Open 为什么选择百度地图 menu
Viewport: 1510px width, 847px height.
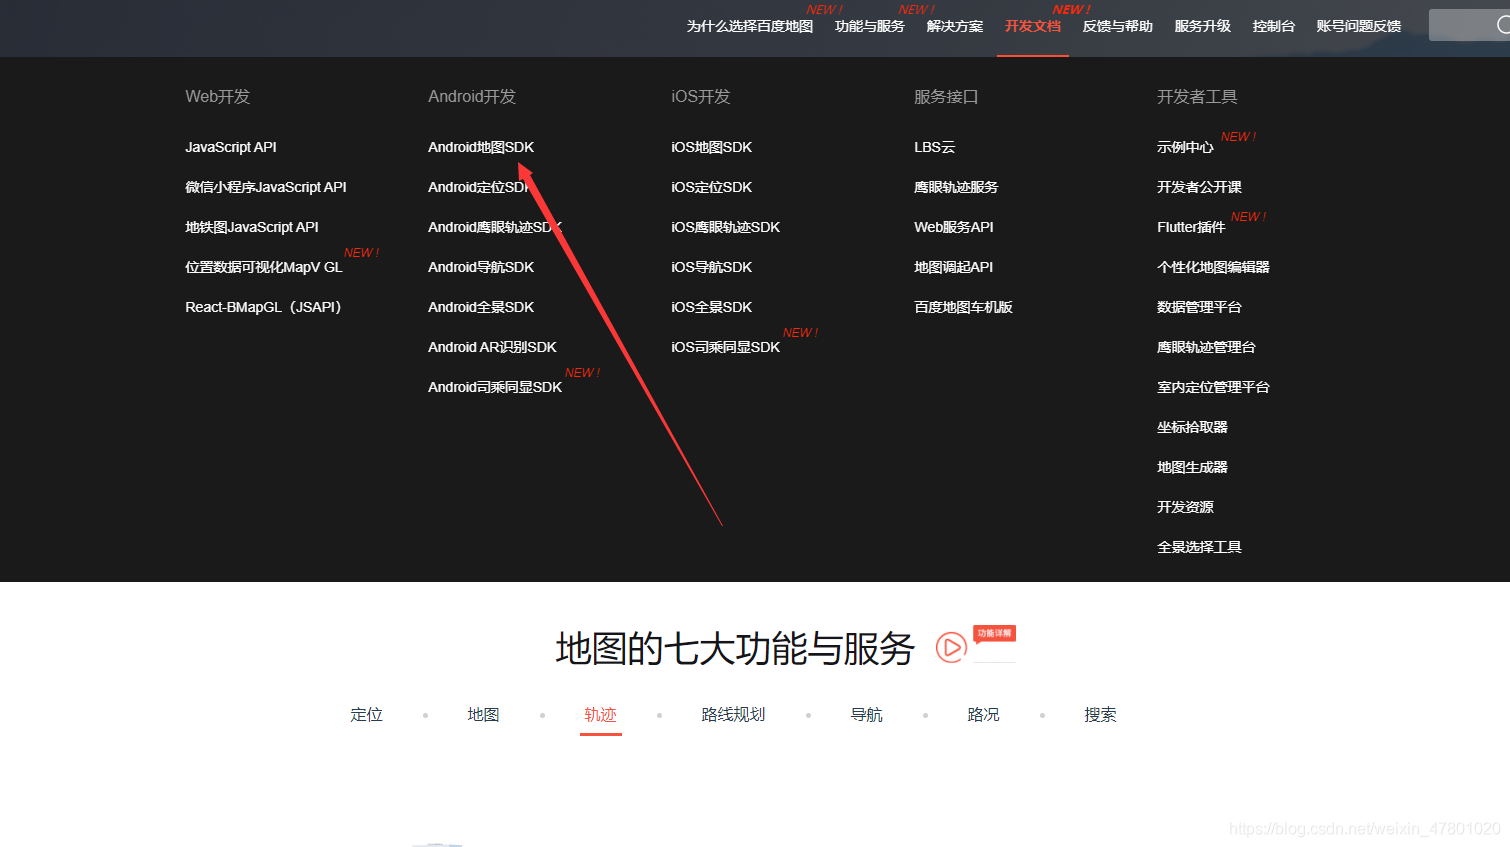point(750,26)
